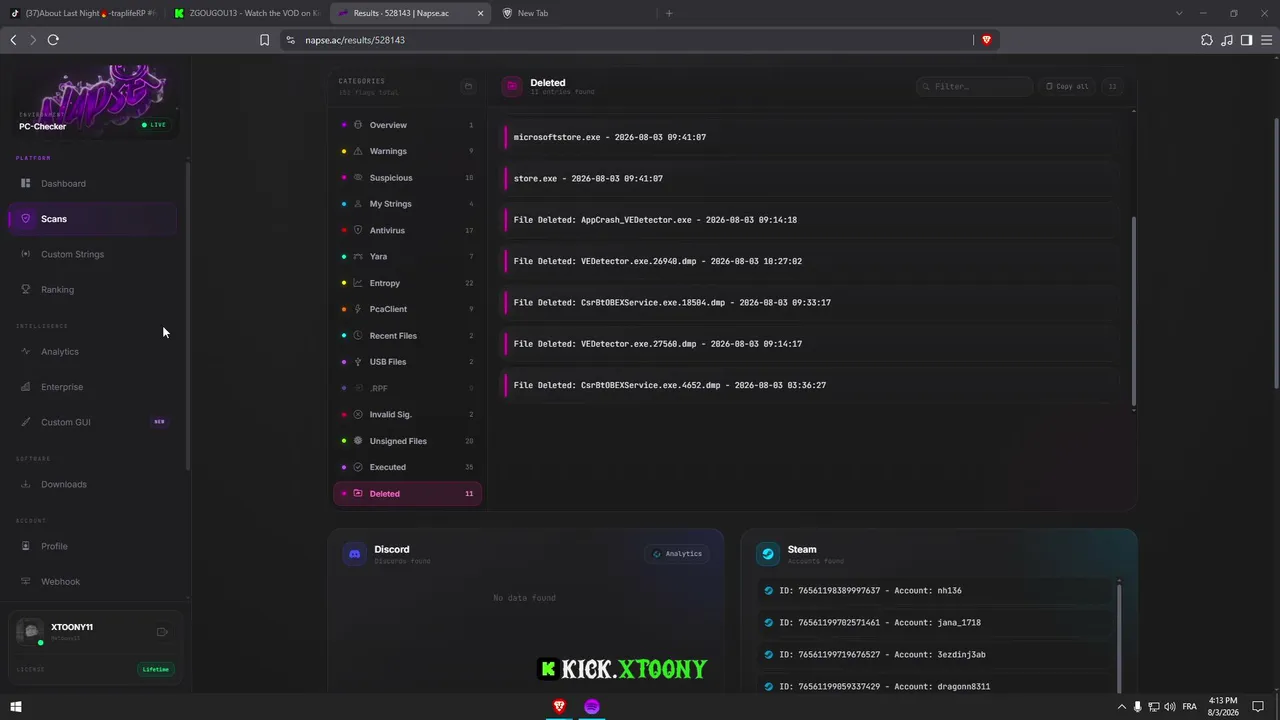This screenshot has height=720, width=1280.
Task: Click the Custom GUI pencil icon
Action: 26,422
